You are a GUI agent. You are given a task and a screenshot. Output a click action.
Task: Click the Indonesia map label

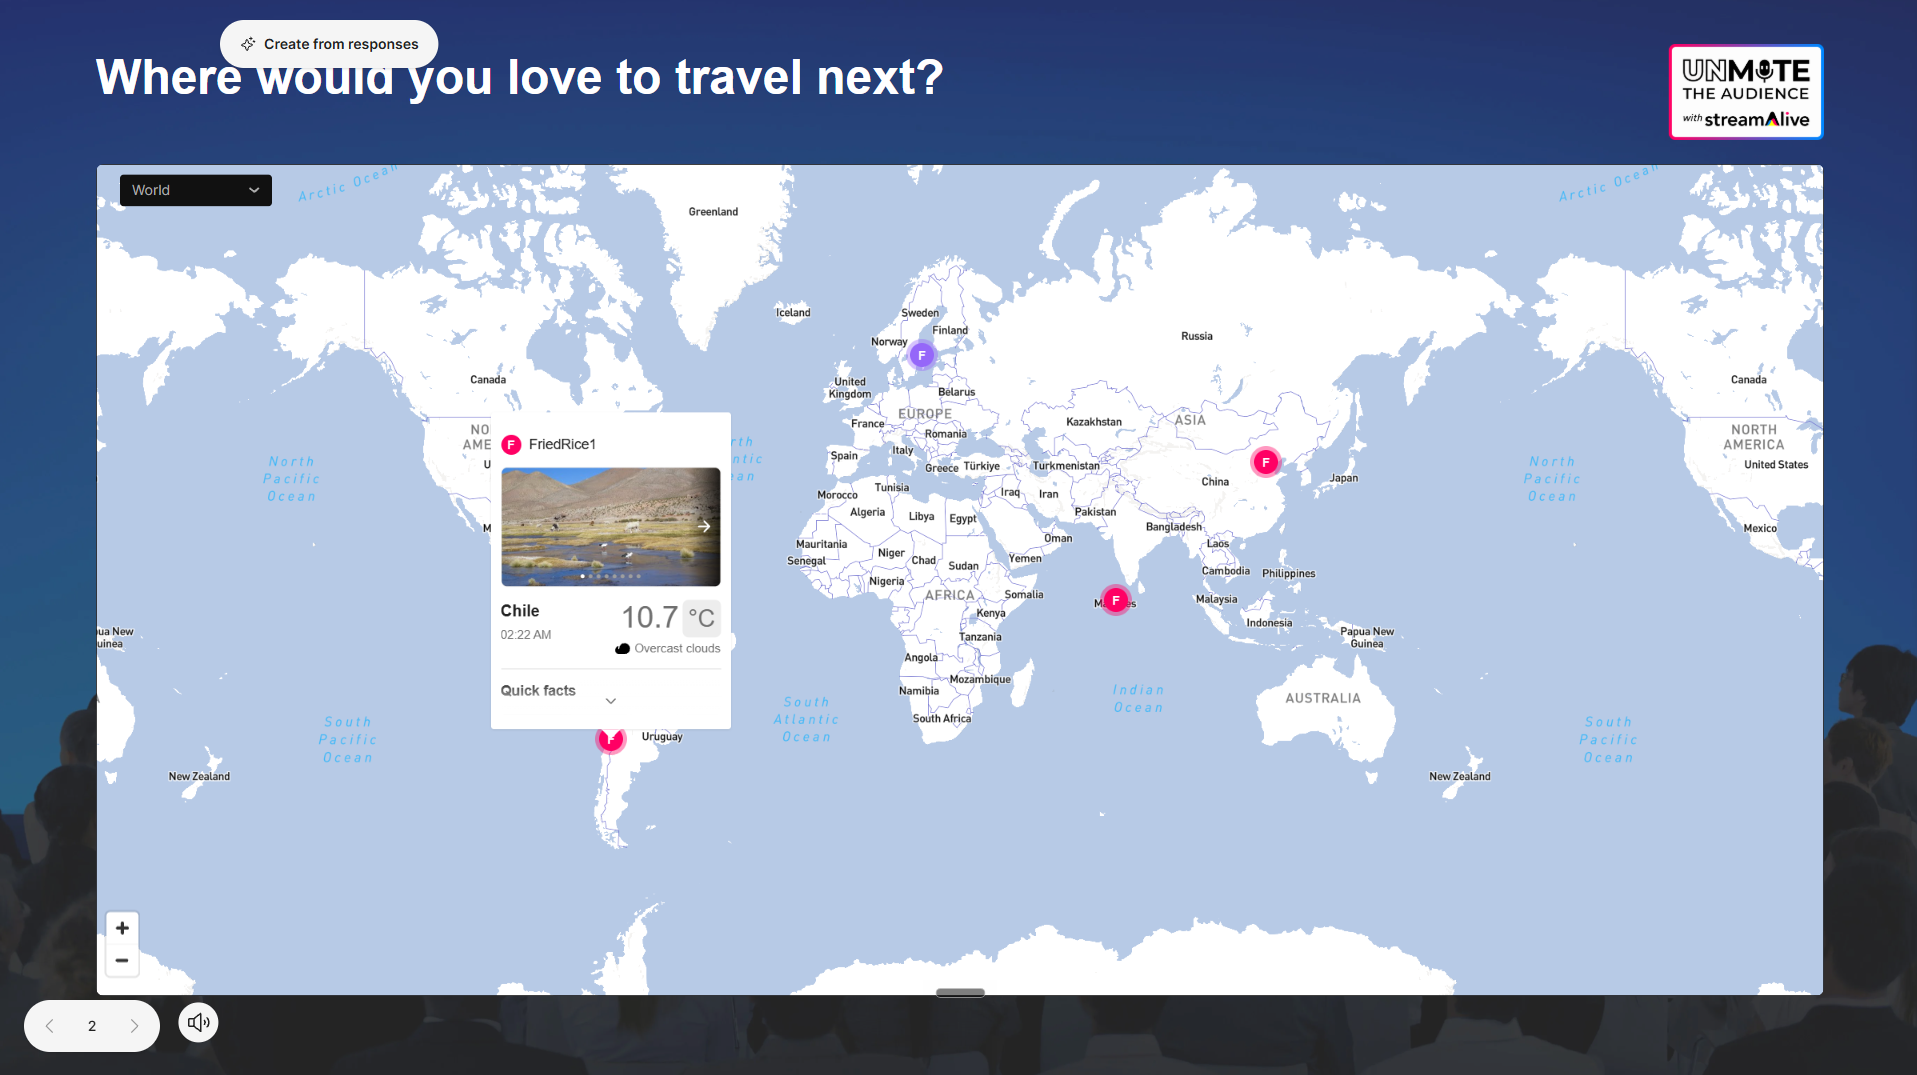point(1269,623)
